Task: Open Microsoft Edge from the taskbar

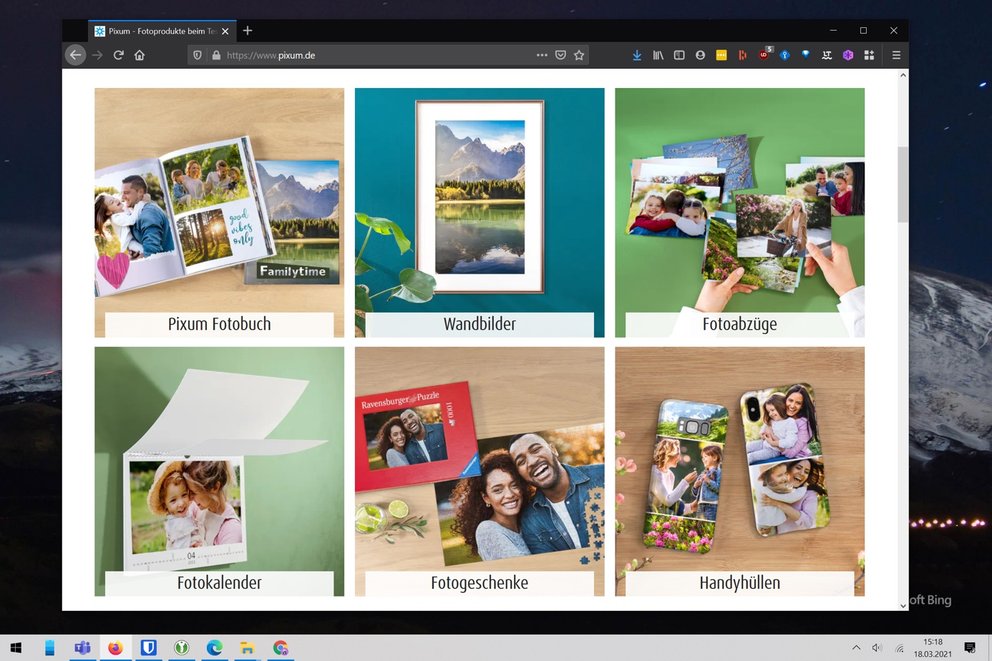Action: coord(214,648)
